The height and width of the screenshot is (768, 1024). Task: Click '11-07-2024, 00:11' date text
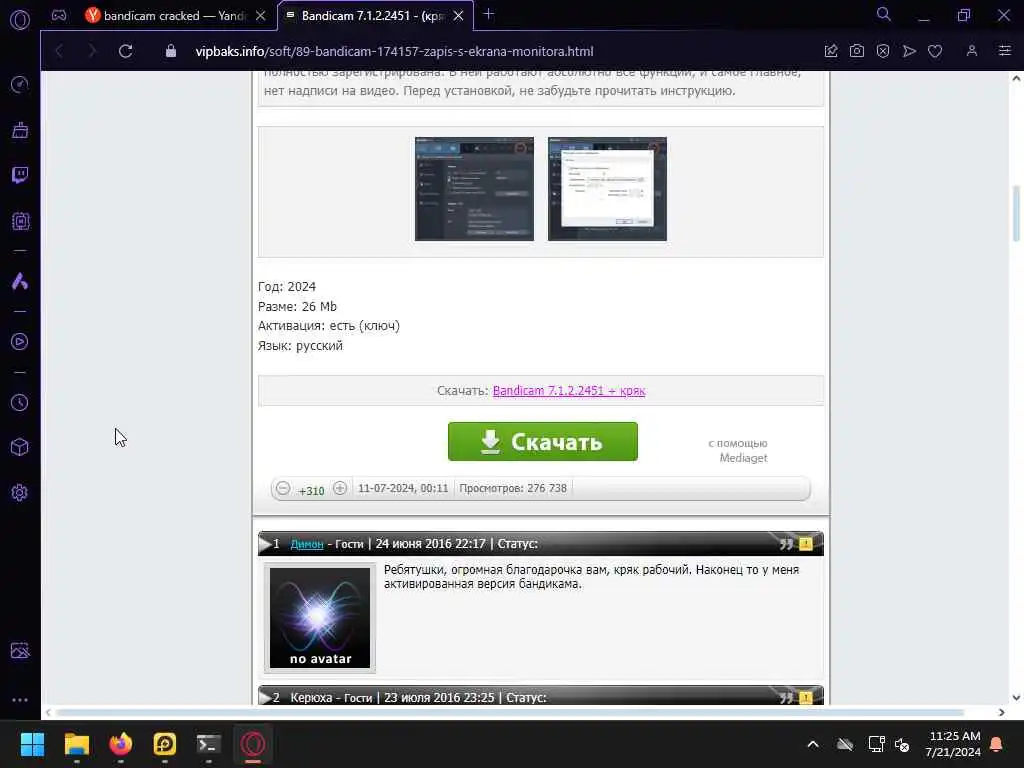tap(403, 488)
